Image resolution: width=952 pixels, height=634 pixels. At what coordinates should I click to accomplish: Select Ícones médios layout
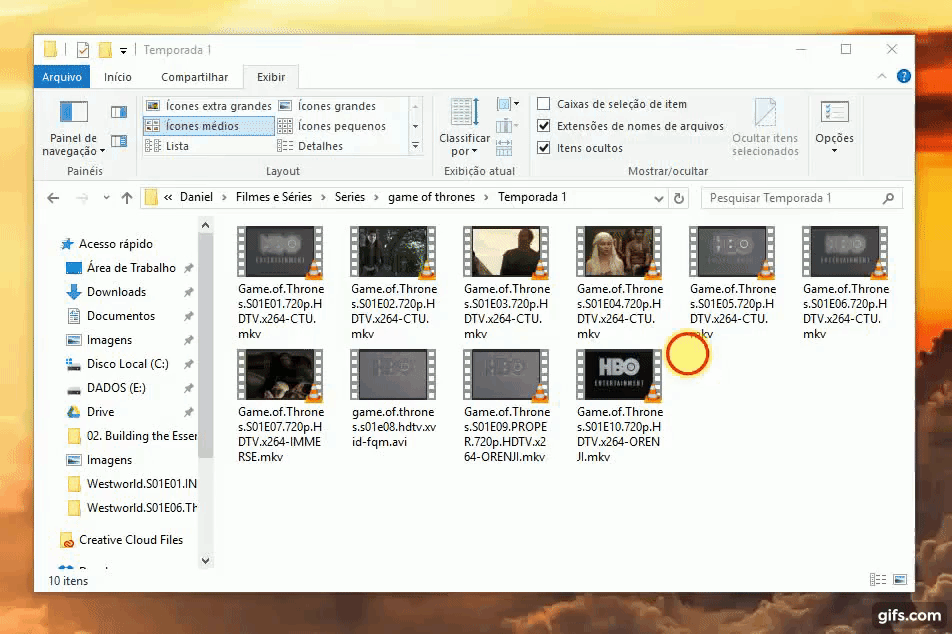pyautogui.click(x=209, y=126)
